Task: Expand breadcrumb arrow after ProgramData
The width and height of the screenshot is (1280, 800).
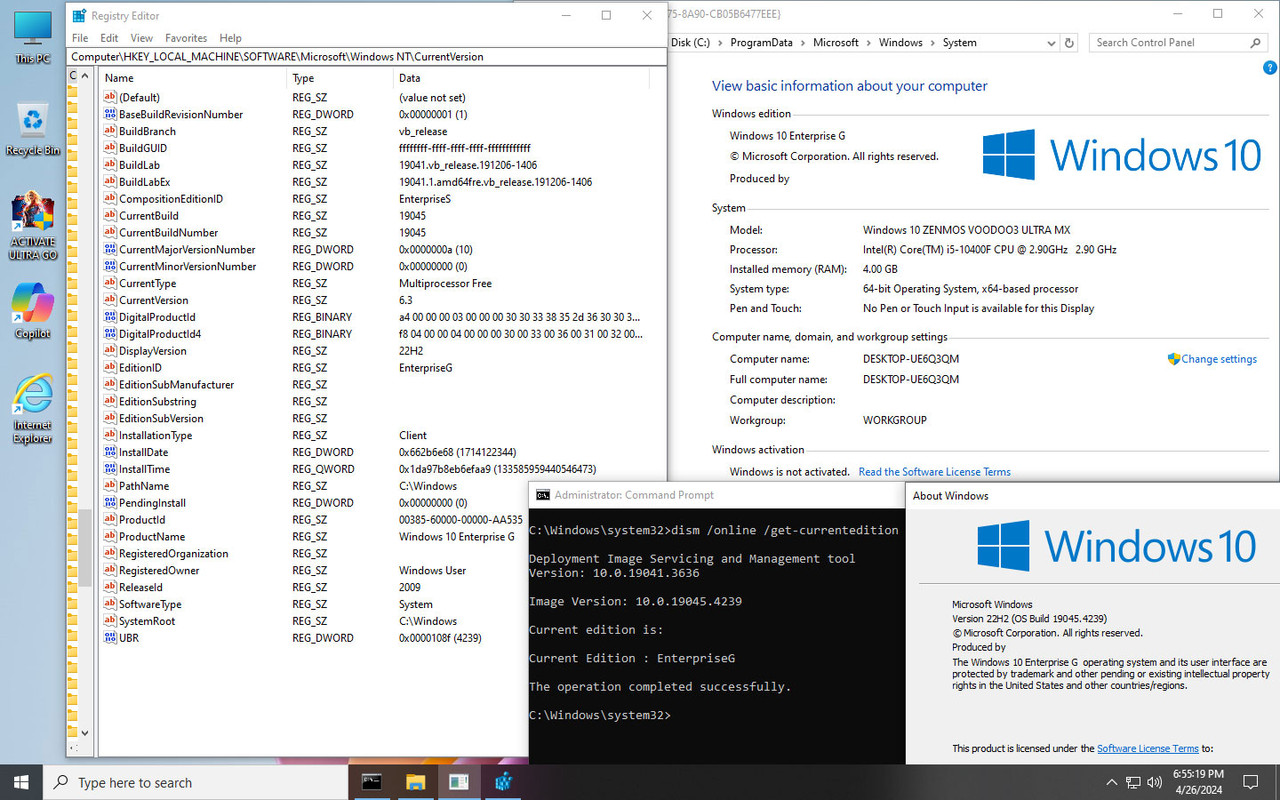Action: tap(802, 43)
